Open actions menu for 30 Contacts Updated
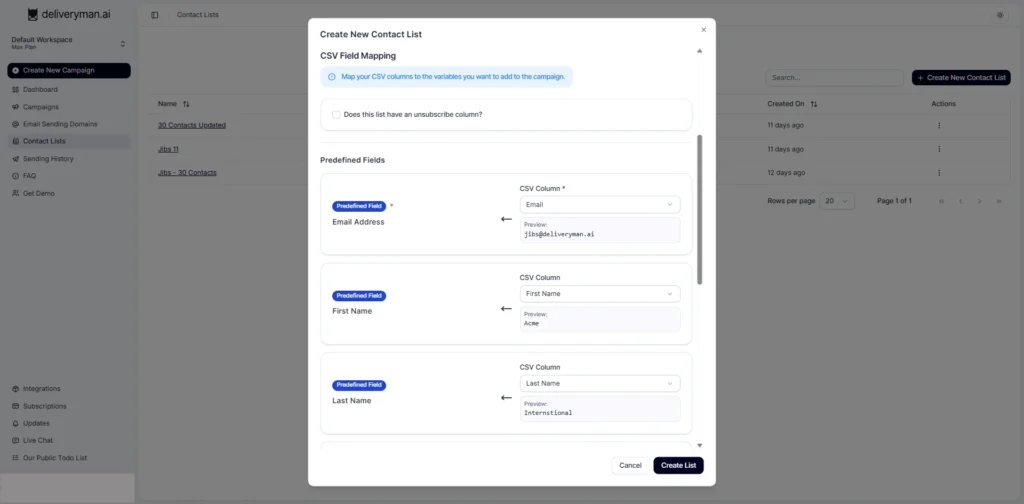Screen dimensions: 1024x504 click(x=939, y=125)
